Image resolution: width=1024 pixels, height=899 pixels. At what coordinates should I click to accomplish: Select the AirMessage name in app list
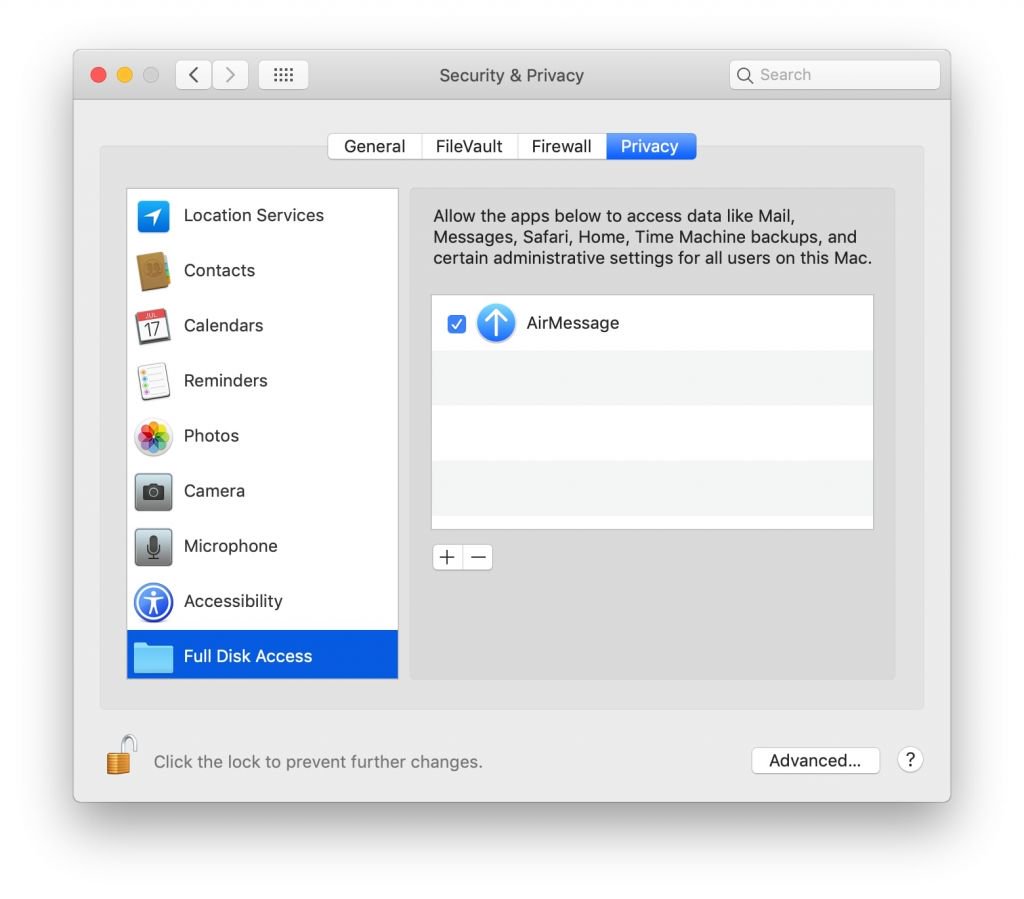pos(573,323)
